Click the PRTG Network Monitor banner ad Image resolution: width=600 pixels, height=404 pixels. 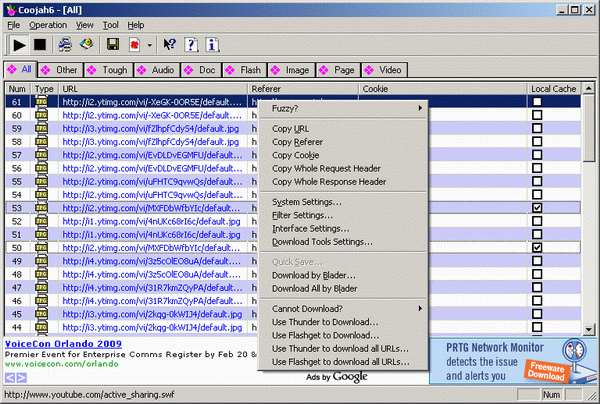[x=513, y=361]
